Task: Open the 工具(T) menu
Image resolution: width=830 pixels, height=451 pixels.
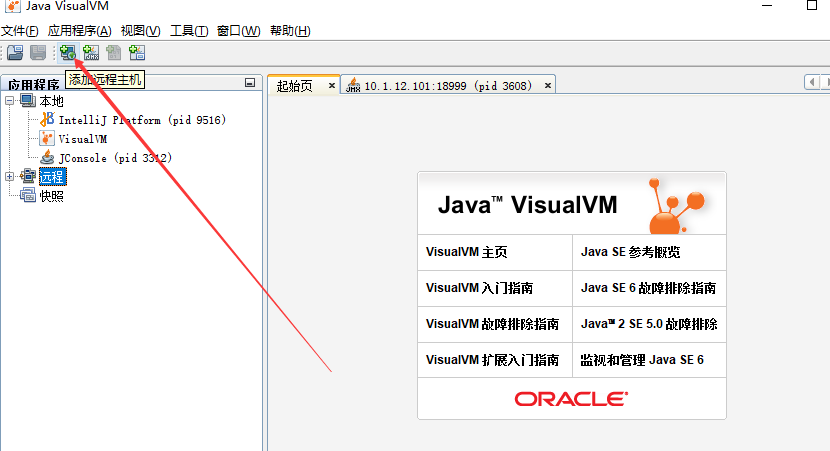Action: [x=189, y=31]
